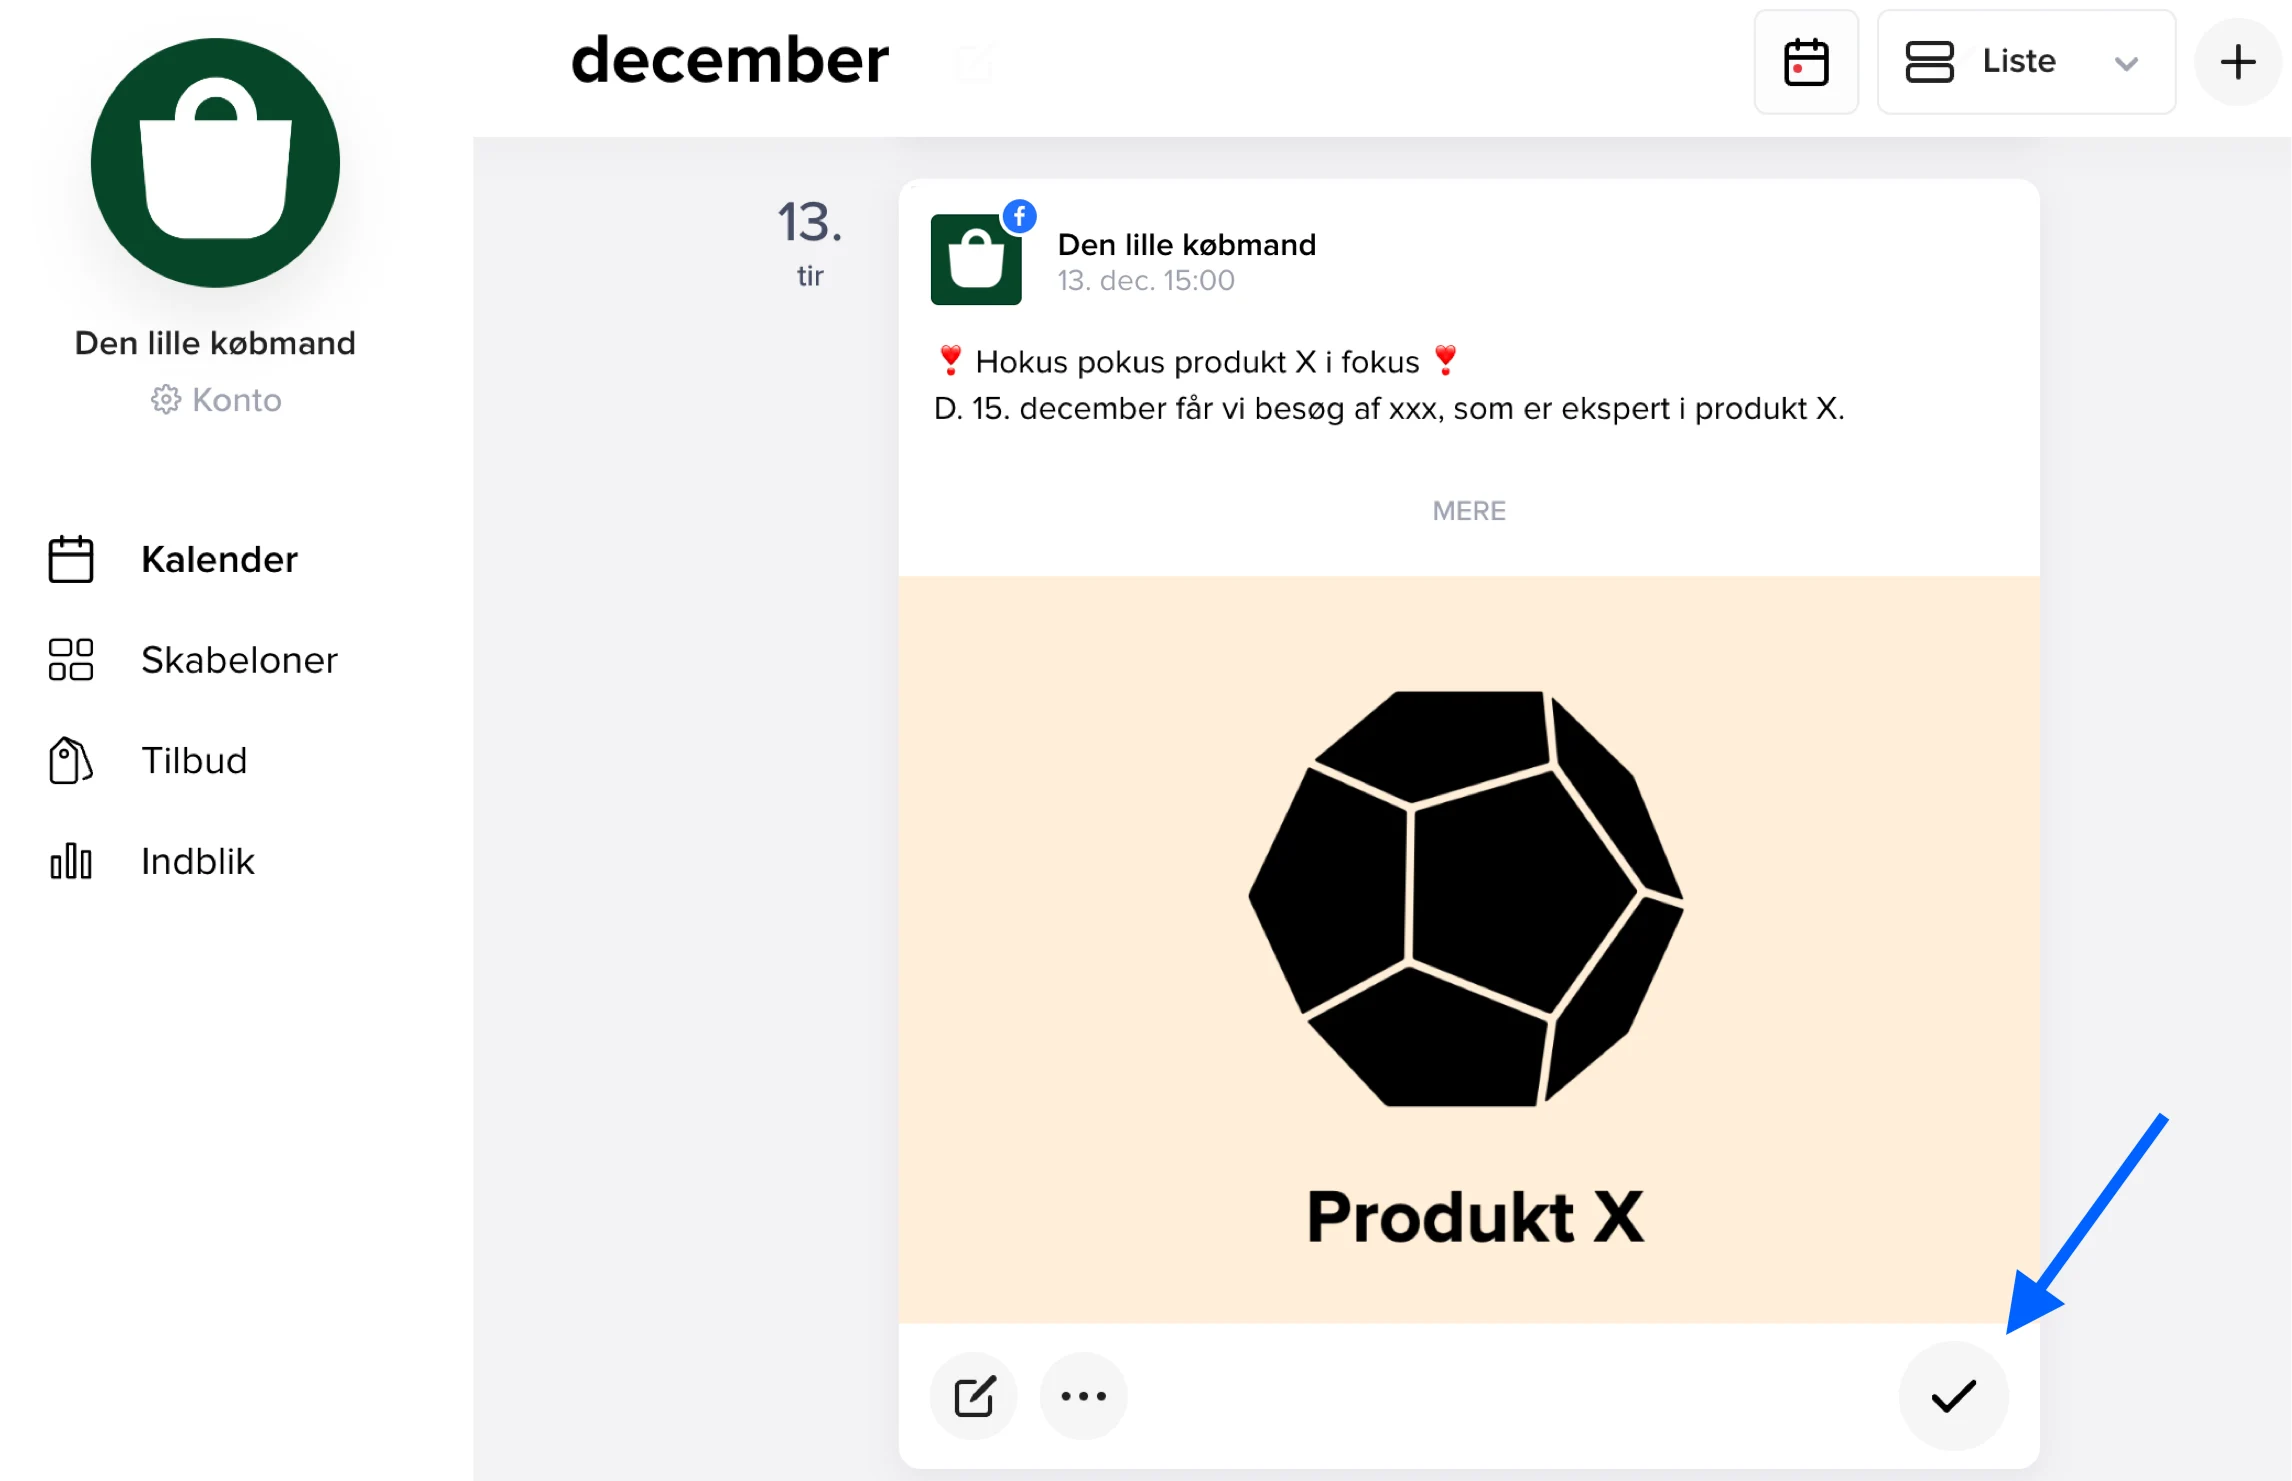
Task: Click the post's Facebook page avatar
Action: click(976, 259)
